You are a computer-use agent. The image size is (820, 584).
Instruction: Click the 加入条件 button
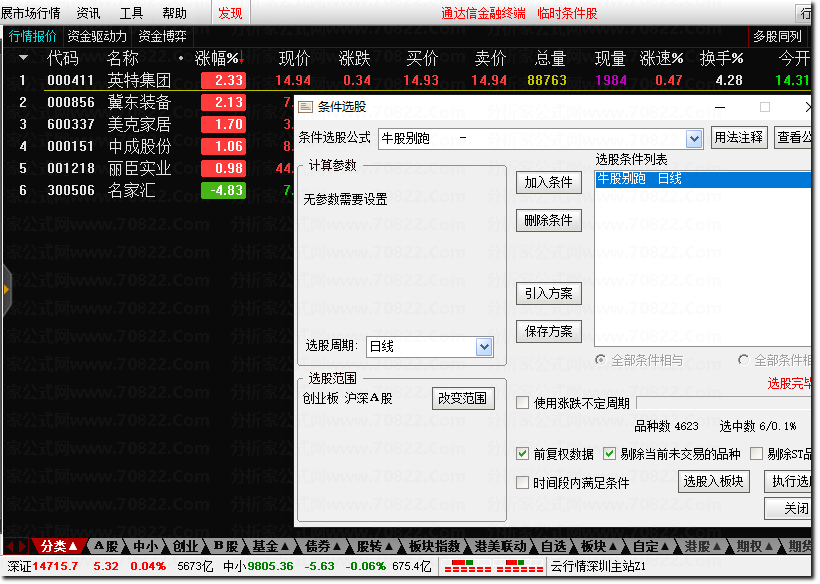point(549,182)
